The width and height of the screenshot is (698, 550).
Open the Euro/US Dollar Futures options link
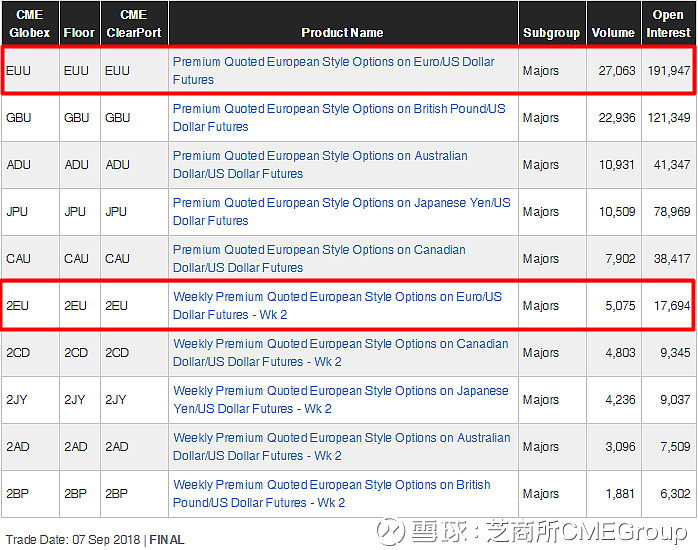click(x=333, y=70)
